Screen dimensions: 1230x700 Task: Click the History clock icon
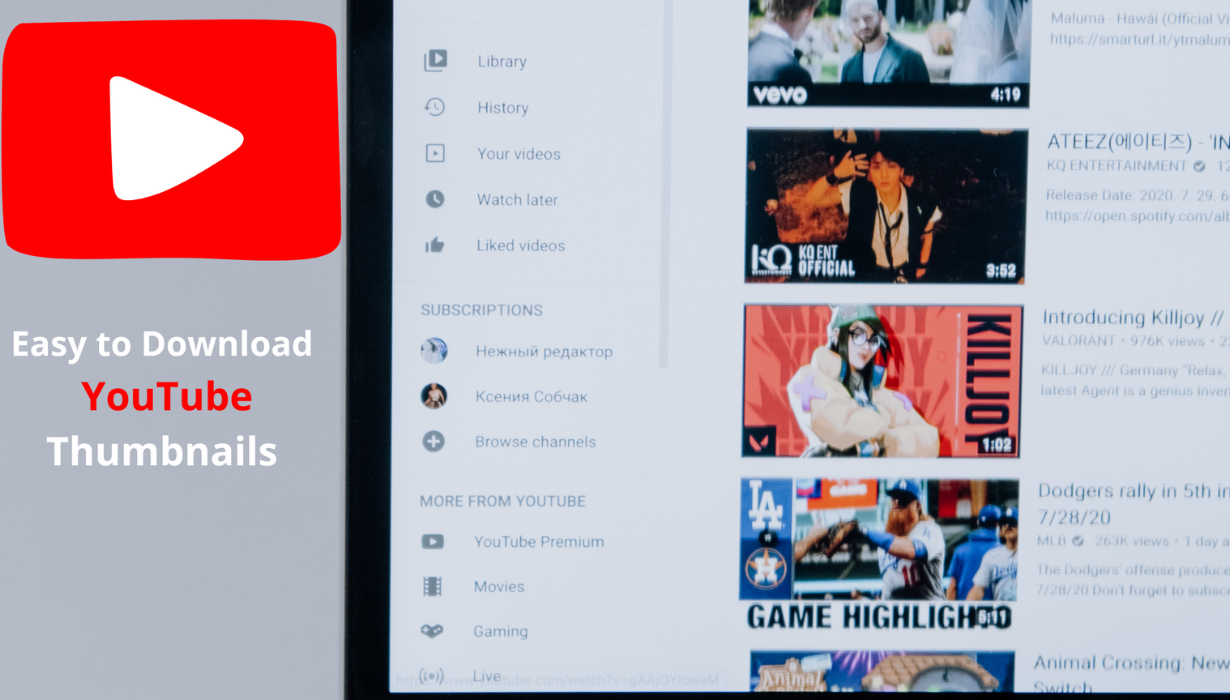tap(435, 107)
